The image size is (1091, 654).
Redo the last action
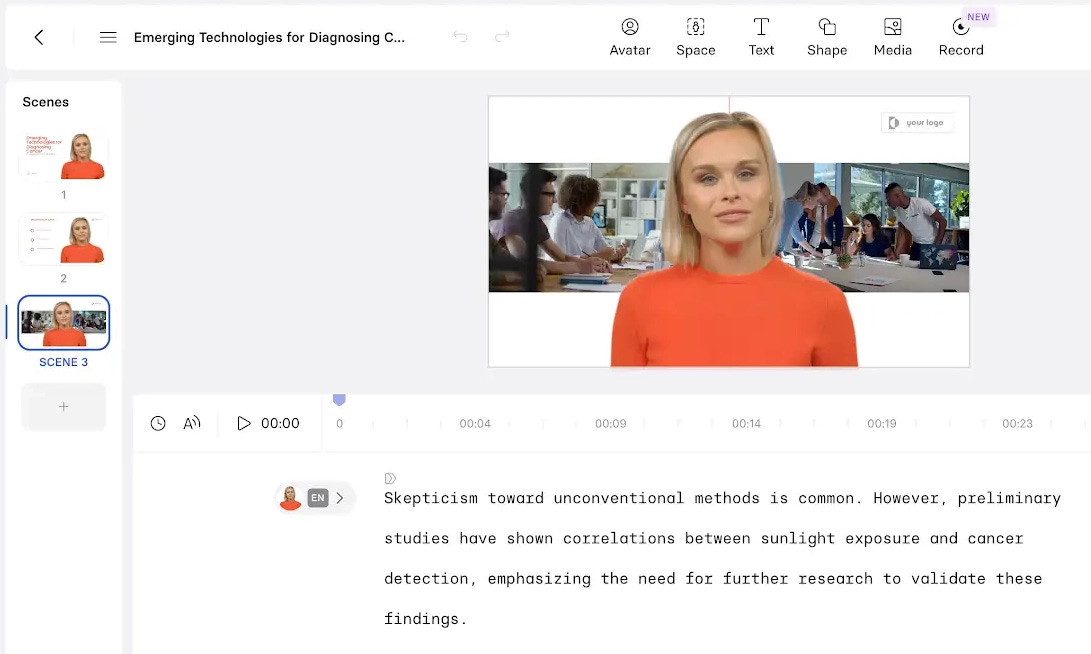click(502, 36)
